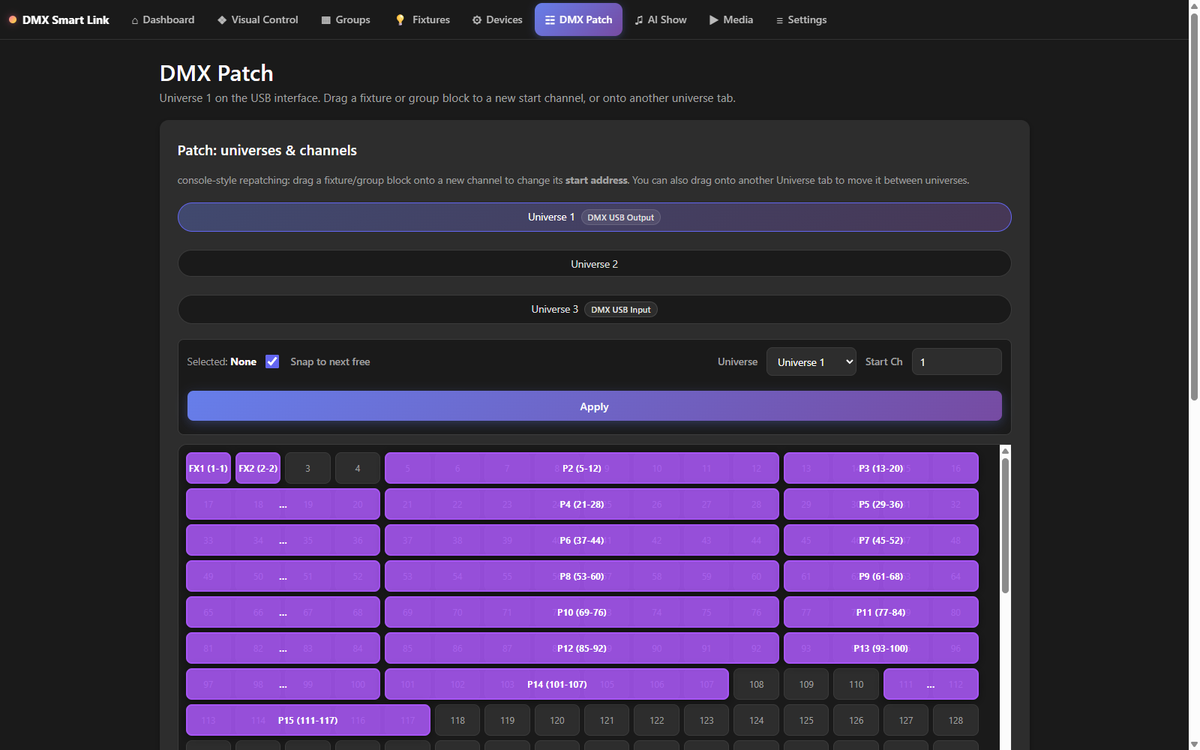Click the DMX Smart Link logo

click(x=59, y=19)
